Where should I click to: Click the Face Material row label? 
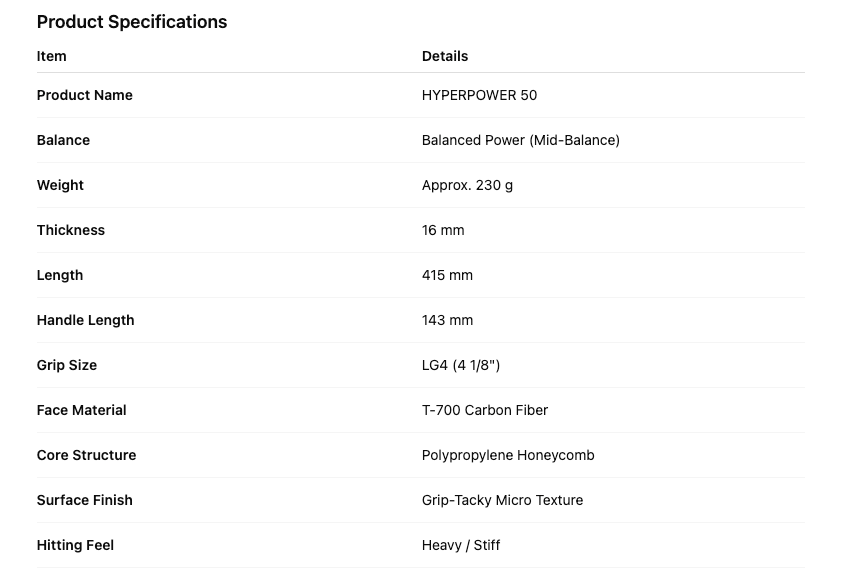pos(82,410)
